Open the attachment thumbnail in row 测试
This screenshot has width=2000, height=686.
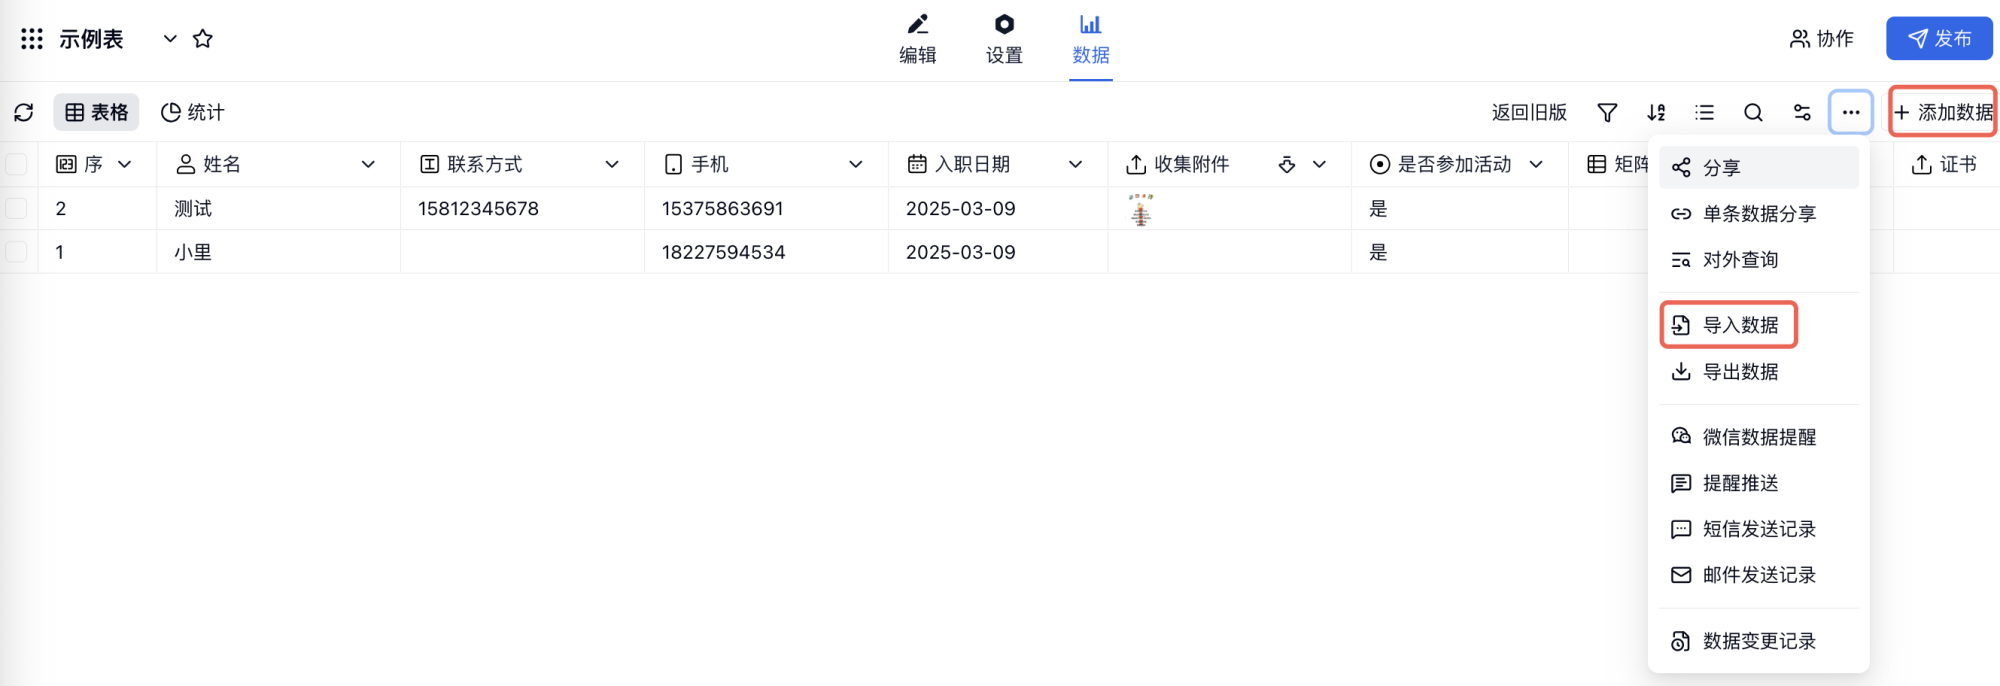click(1141, 209)
